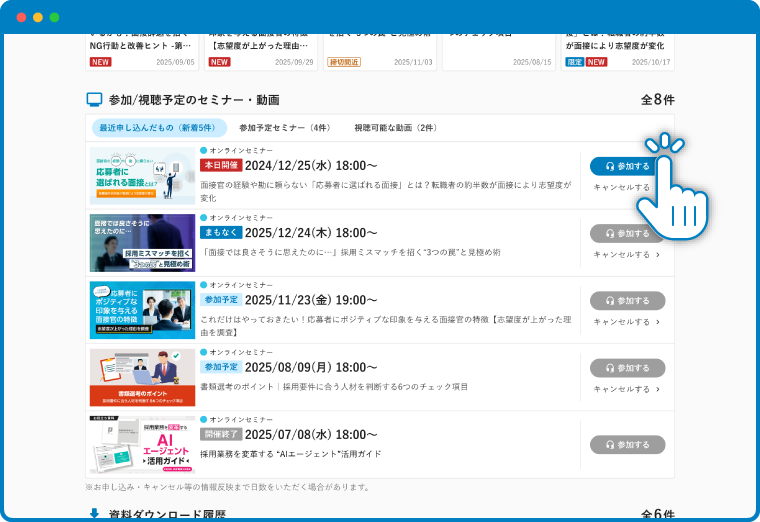Click the まもなく badge on 12/24 seminar
Image resolution: width=760 pixels, height=522 pixels.
point(221,232)
